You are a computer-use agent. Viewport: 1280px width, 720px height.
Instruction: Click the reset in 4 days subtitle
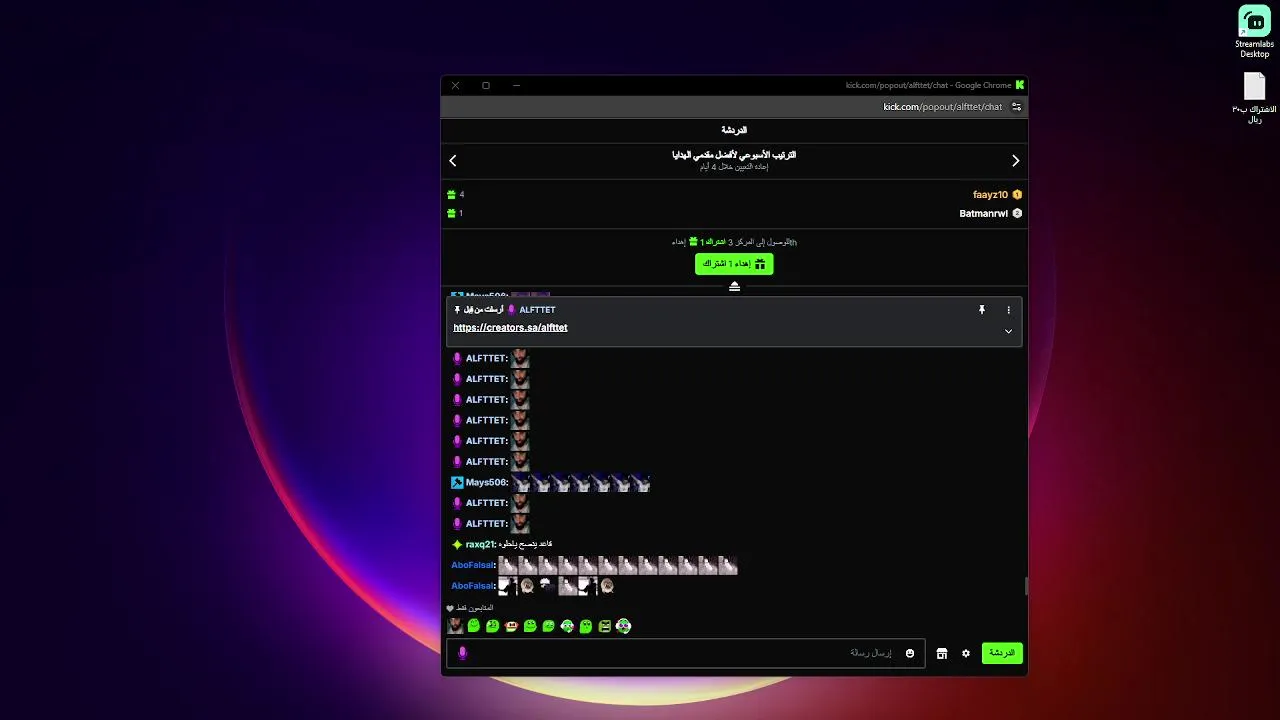[x=734, y=167]
